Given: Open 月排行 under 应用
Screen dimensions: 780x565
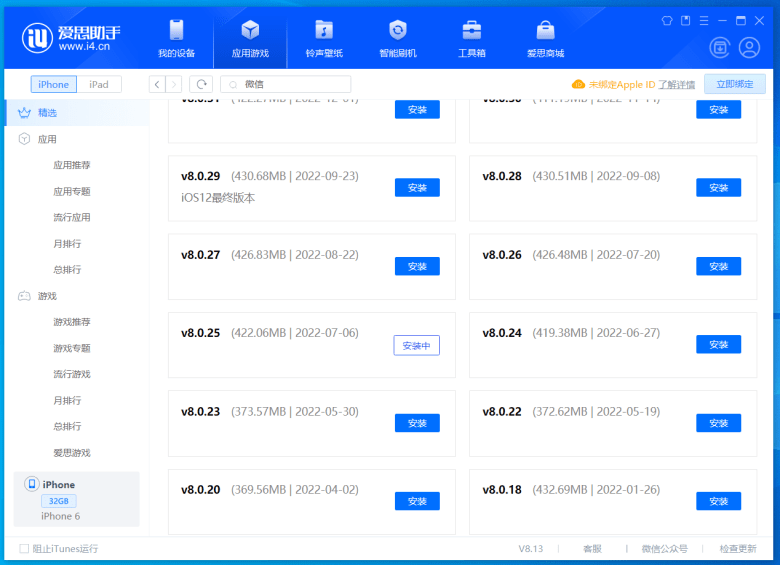Looking at the screenshot, I should tap(67, 244).
